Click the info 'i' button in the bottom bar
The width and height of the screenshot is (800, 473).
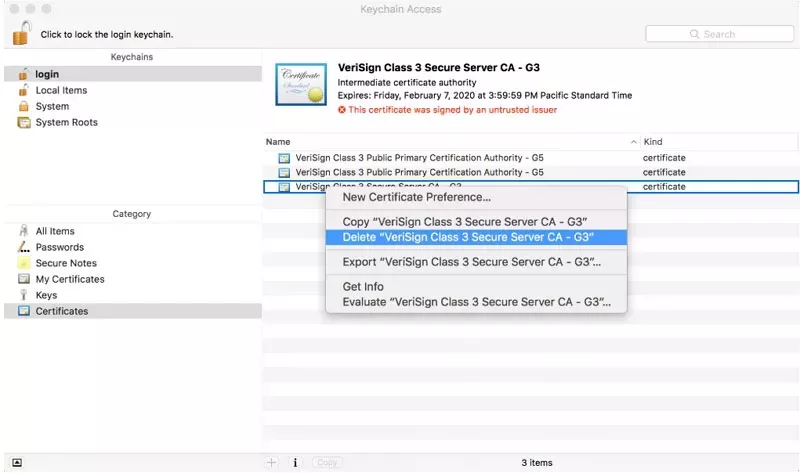tap(295, 463)
